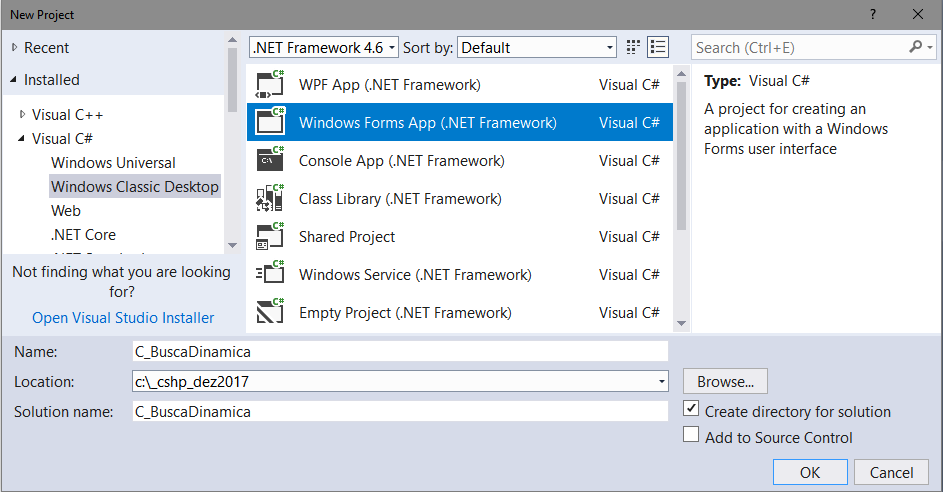
Task: Switch to small icons view
Action: coord(633,47)
